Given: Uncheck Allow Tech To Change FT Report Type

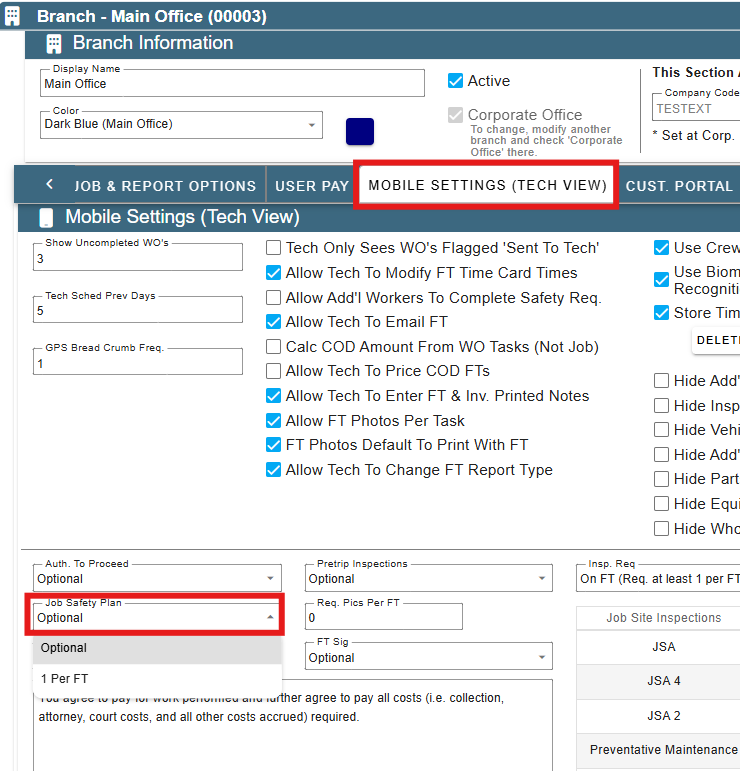Looking at the screenshot, I should 273,470.
